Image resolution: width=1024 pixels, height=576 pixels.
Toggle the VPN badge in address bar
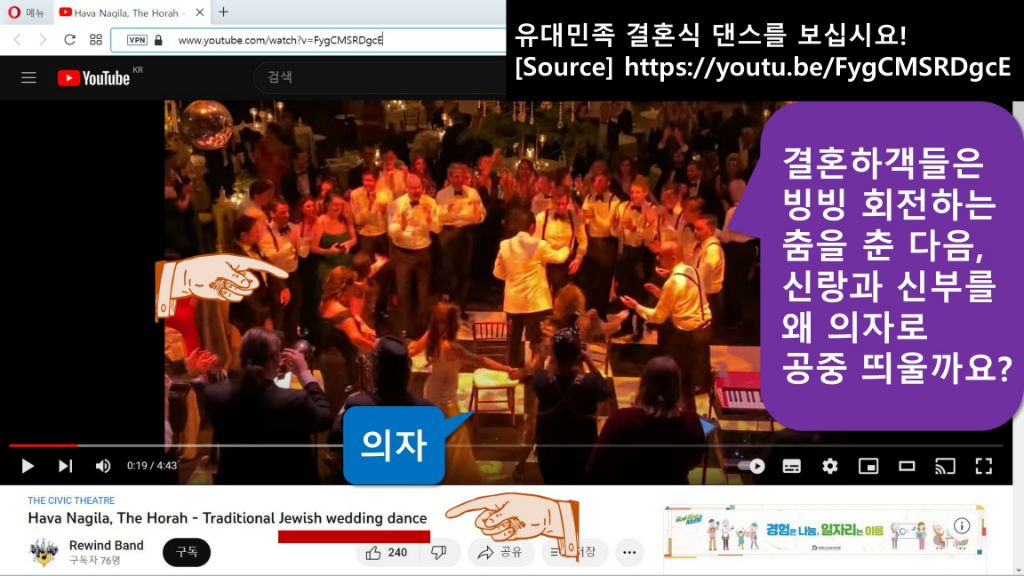(136, 40)
